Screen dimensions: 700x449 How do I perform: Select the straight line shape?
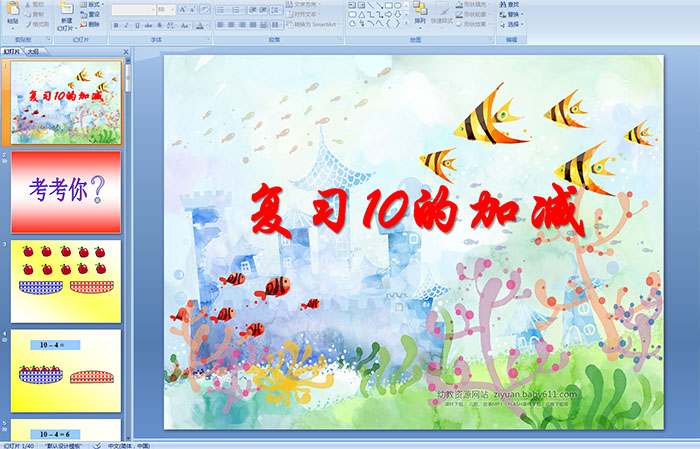[x=371, y=5]
